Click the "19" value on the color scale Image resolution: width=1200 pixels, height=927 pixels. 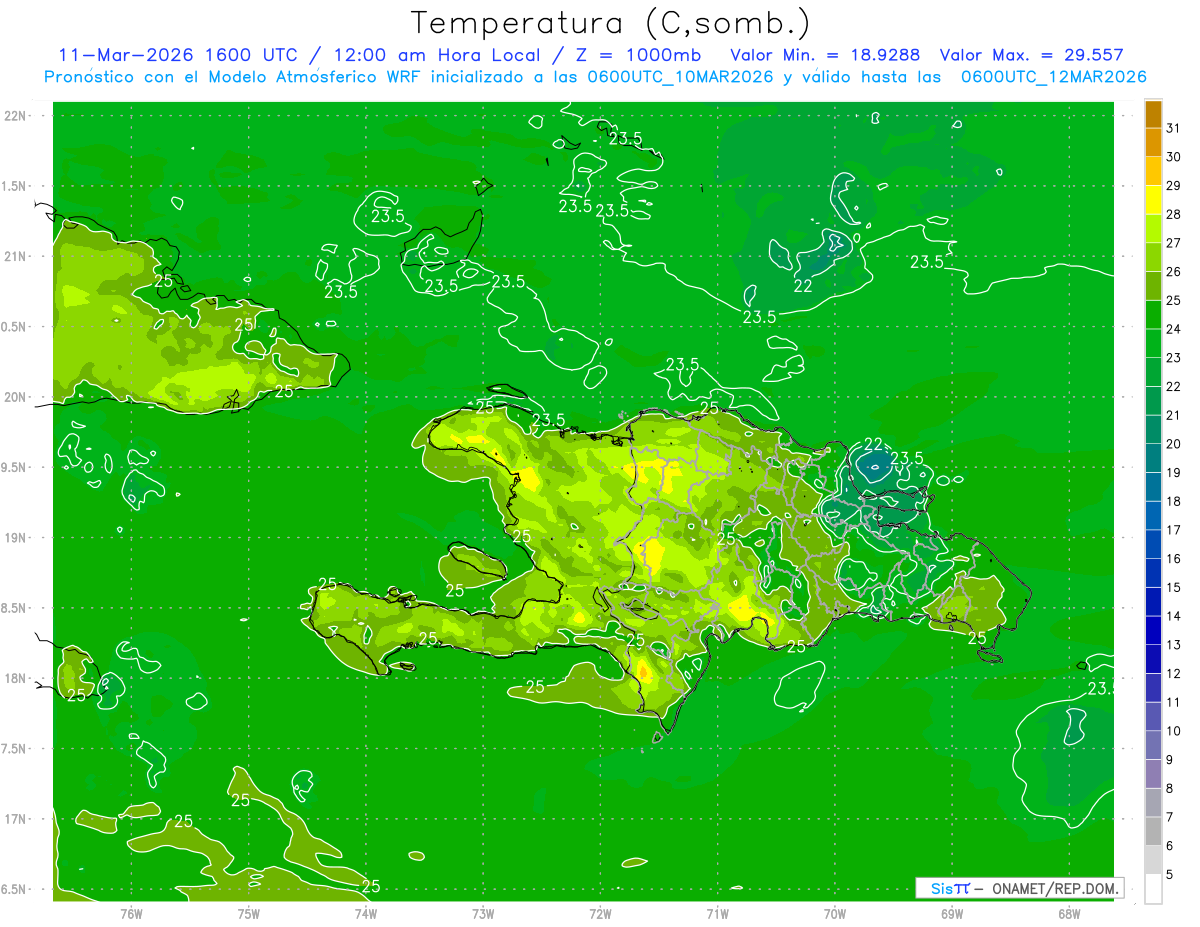tap(1174, 473)
